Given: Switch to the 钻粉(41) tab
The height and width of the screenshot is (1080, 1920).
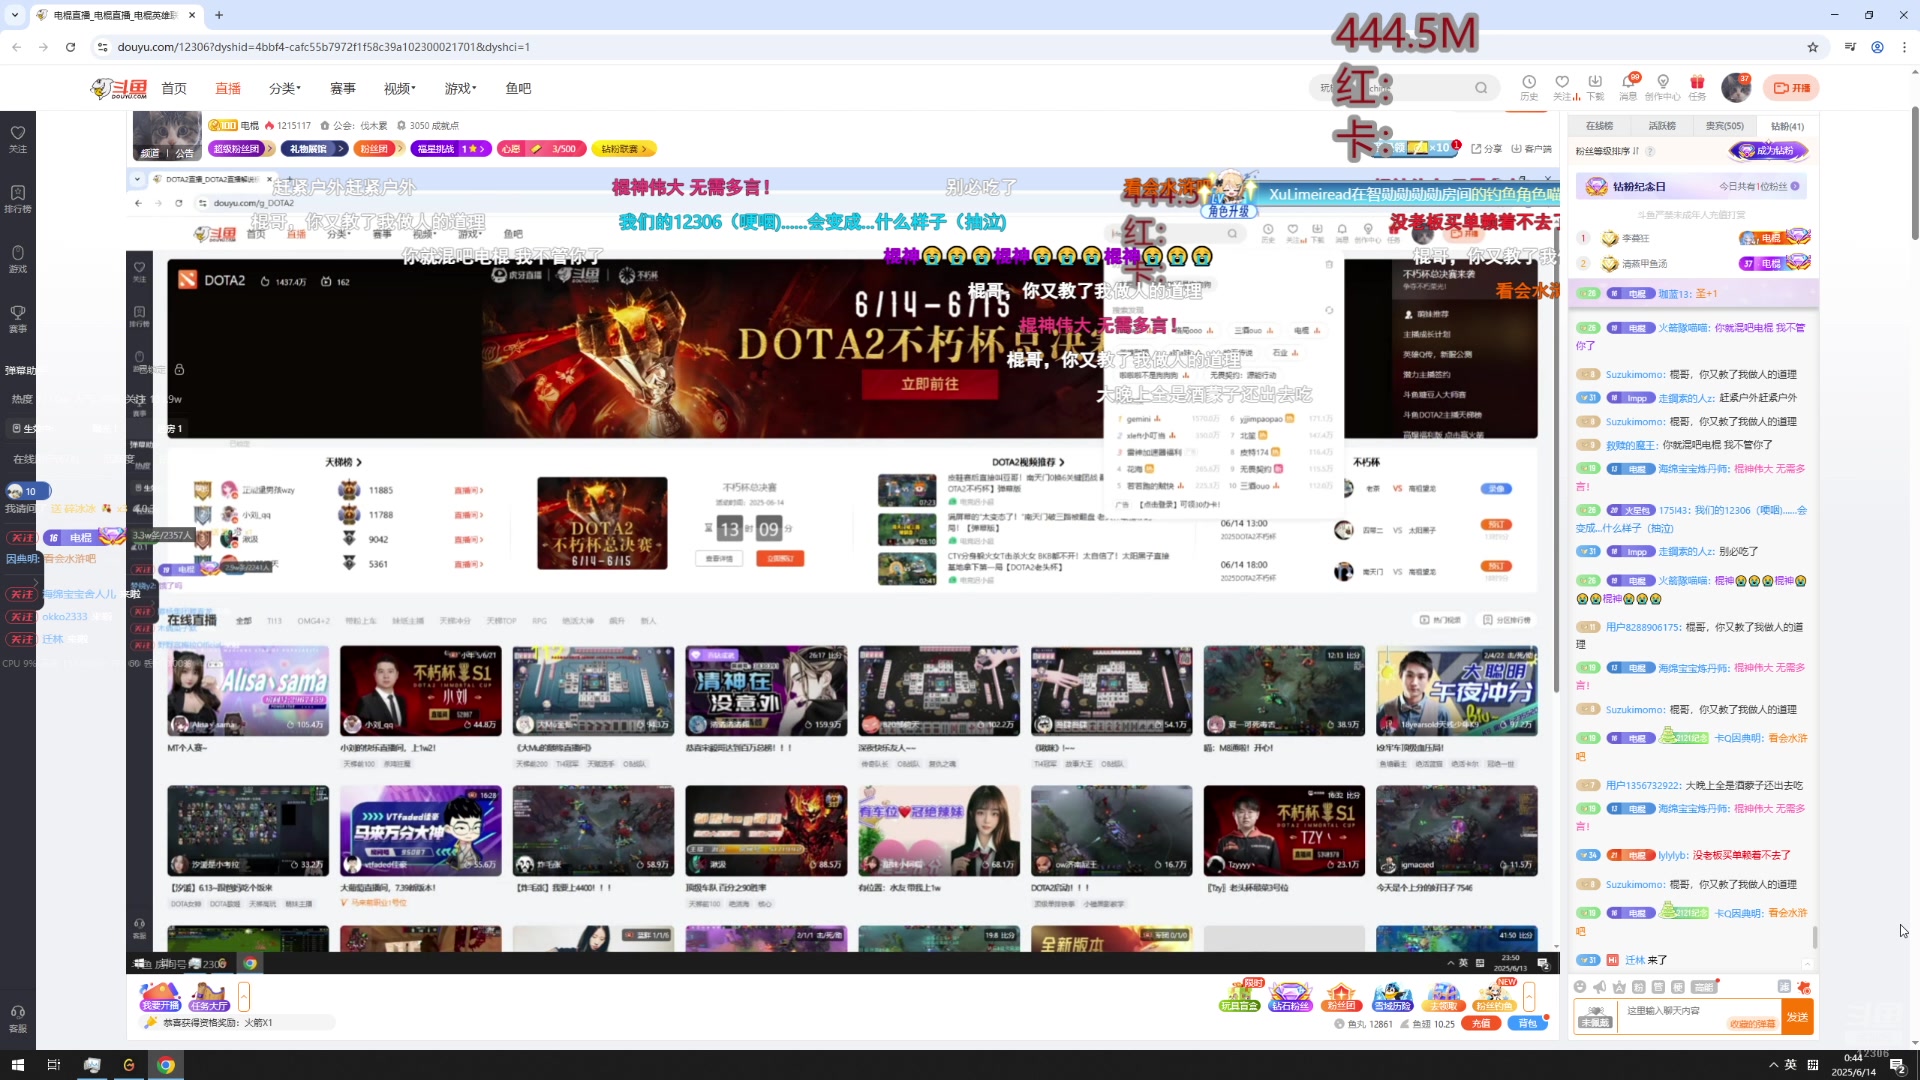Looking at the screenshot, I should click(x=1787, y=126).
